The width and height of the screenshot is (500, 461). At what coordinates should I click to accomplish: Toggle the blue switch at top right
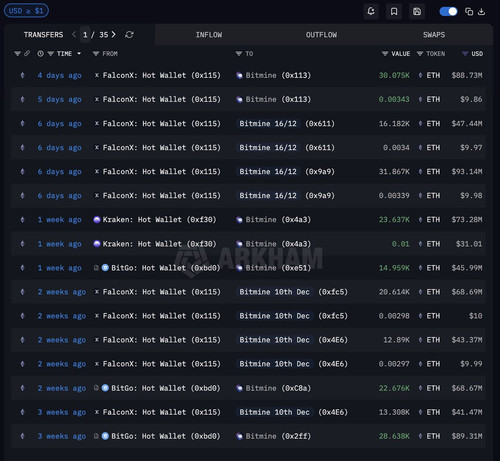coord(448,12)
